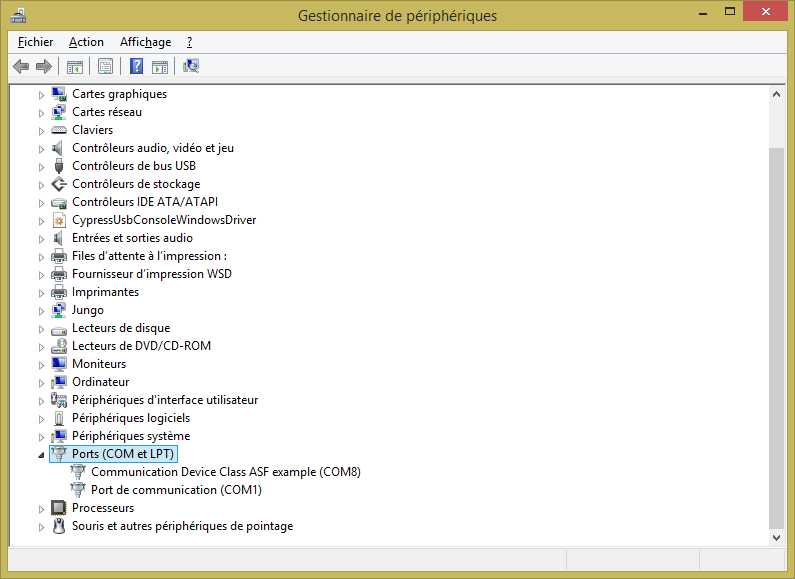Select Port de communication (COM1)
795x579 pixels.
175,490
